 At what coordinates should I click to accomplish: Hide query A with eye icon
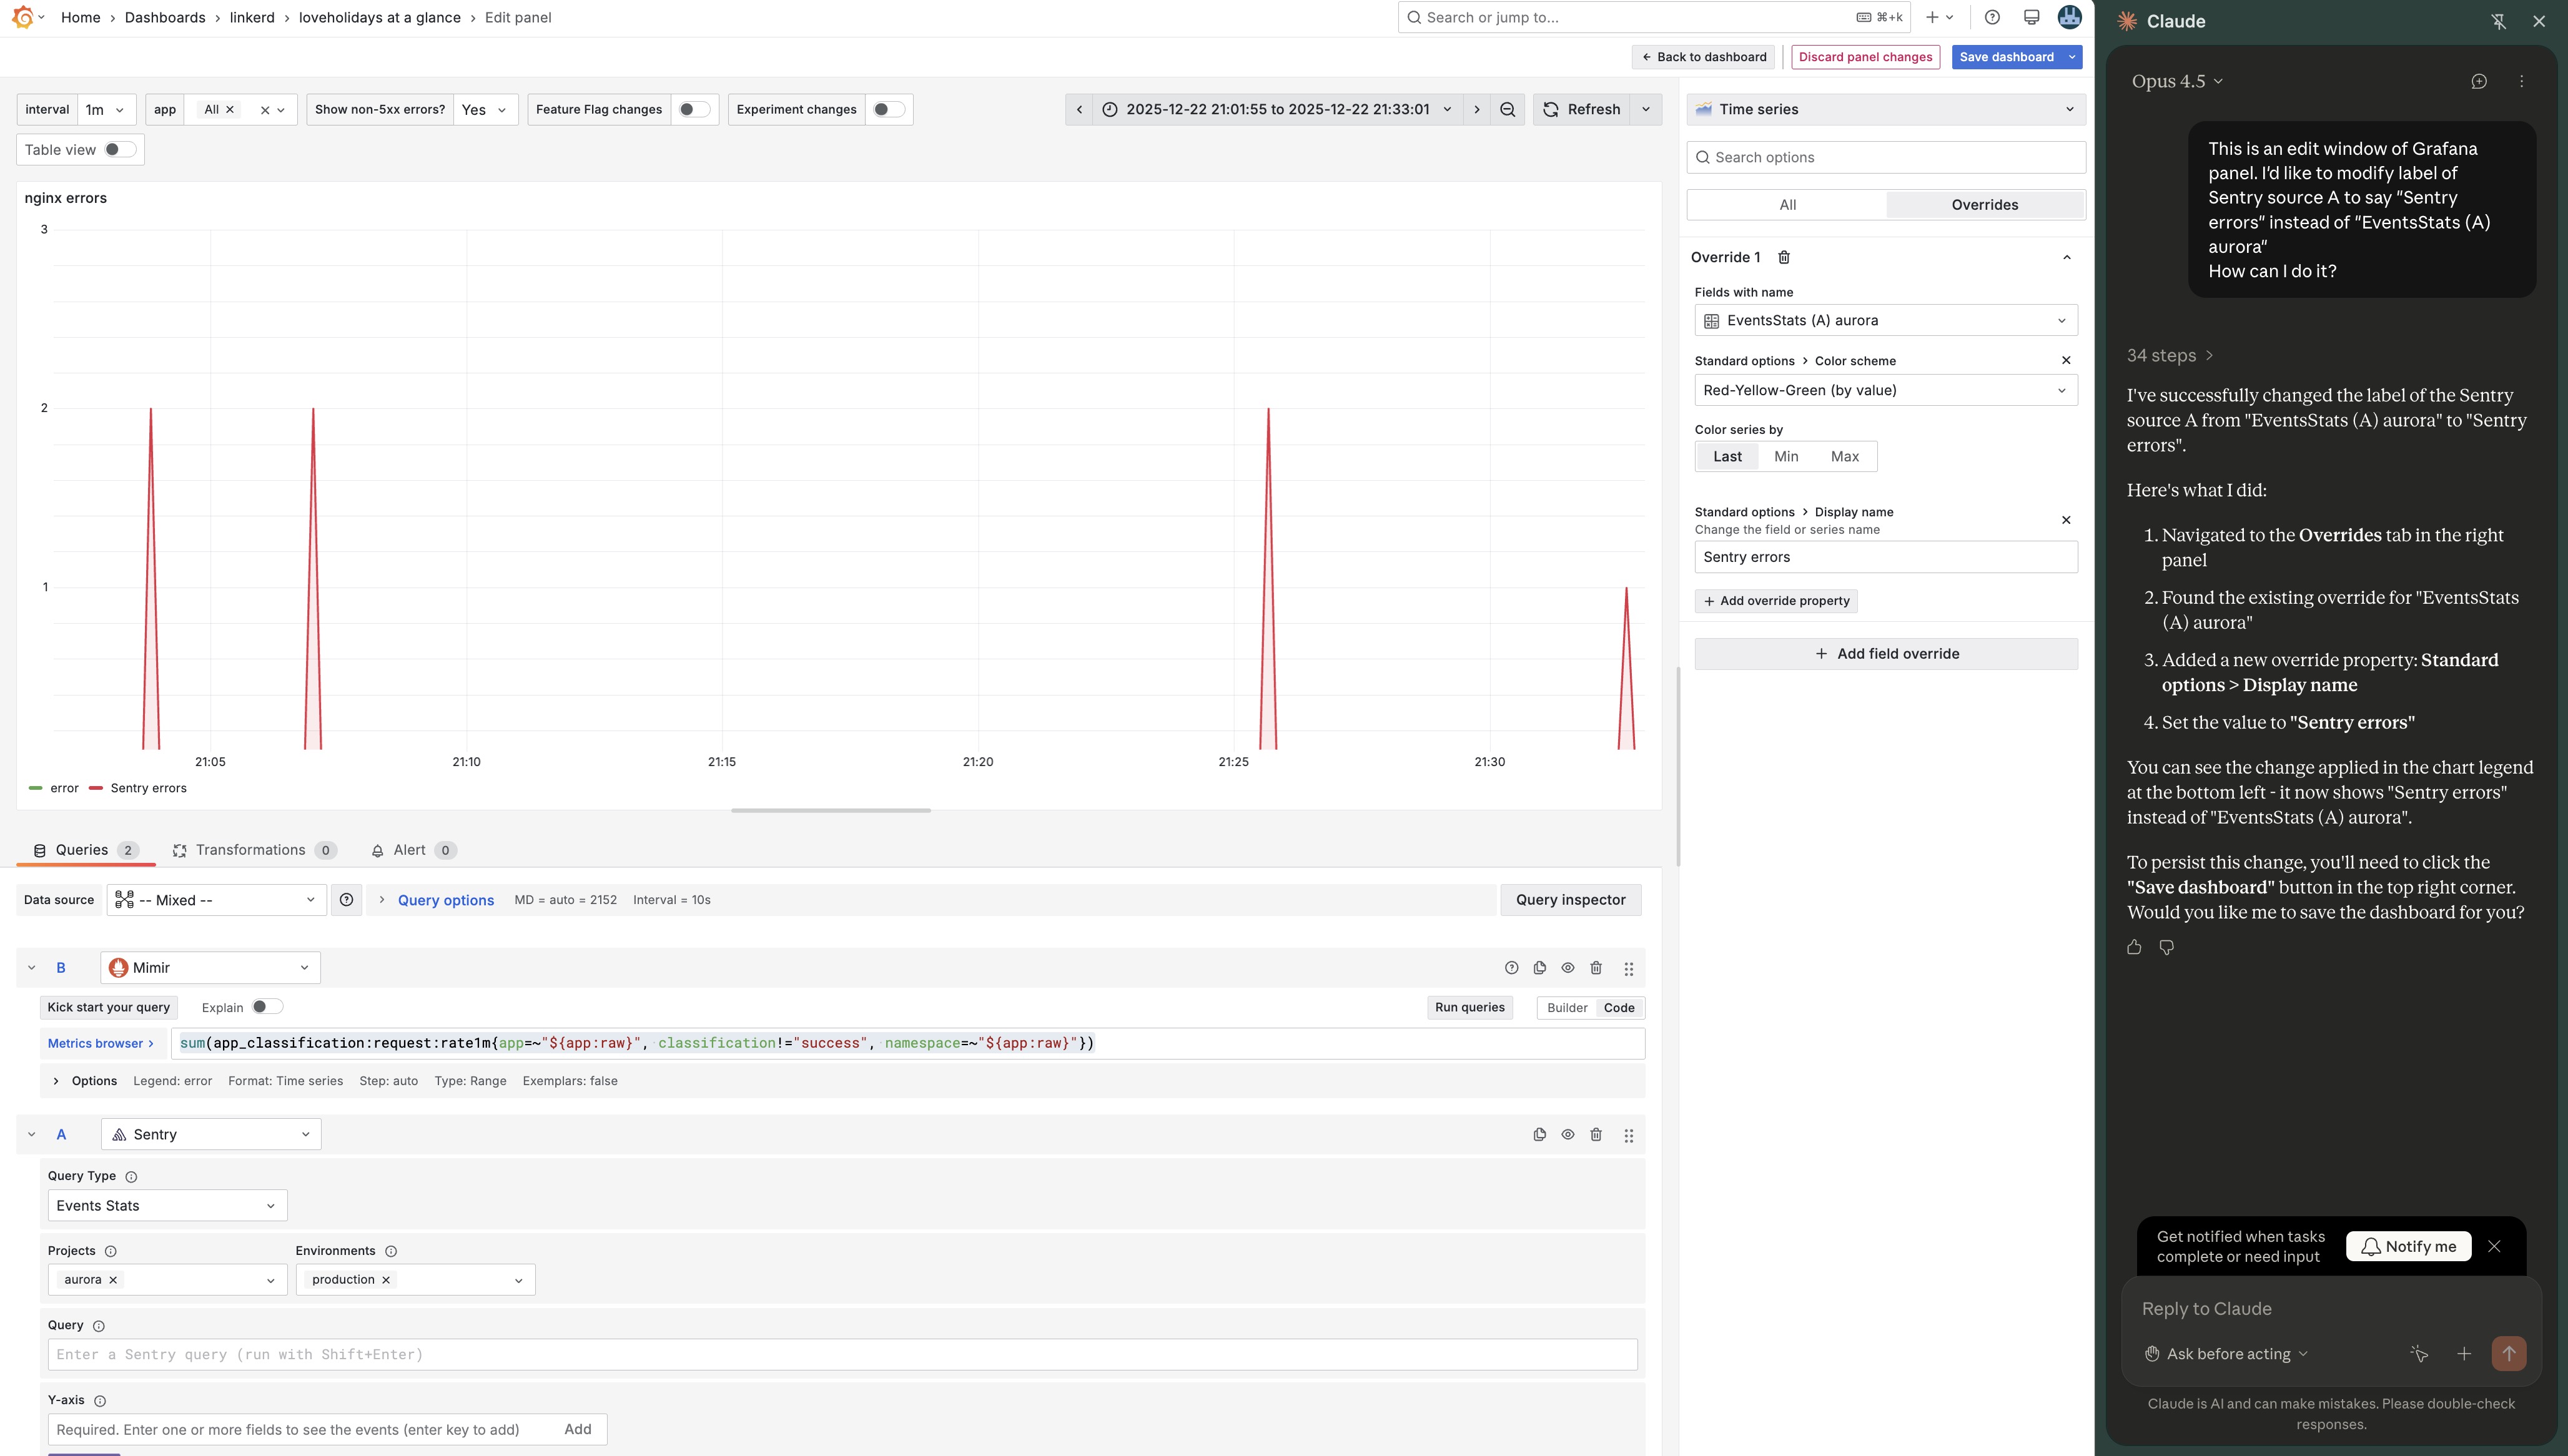click(1567, 1135)
